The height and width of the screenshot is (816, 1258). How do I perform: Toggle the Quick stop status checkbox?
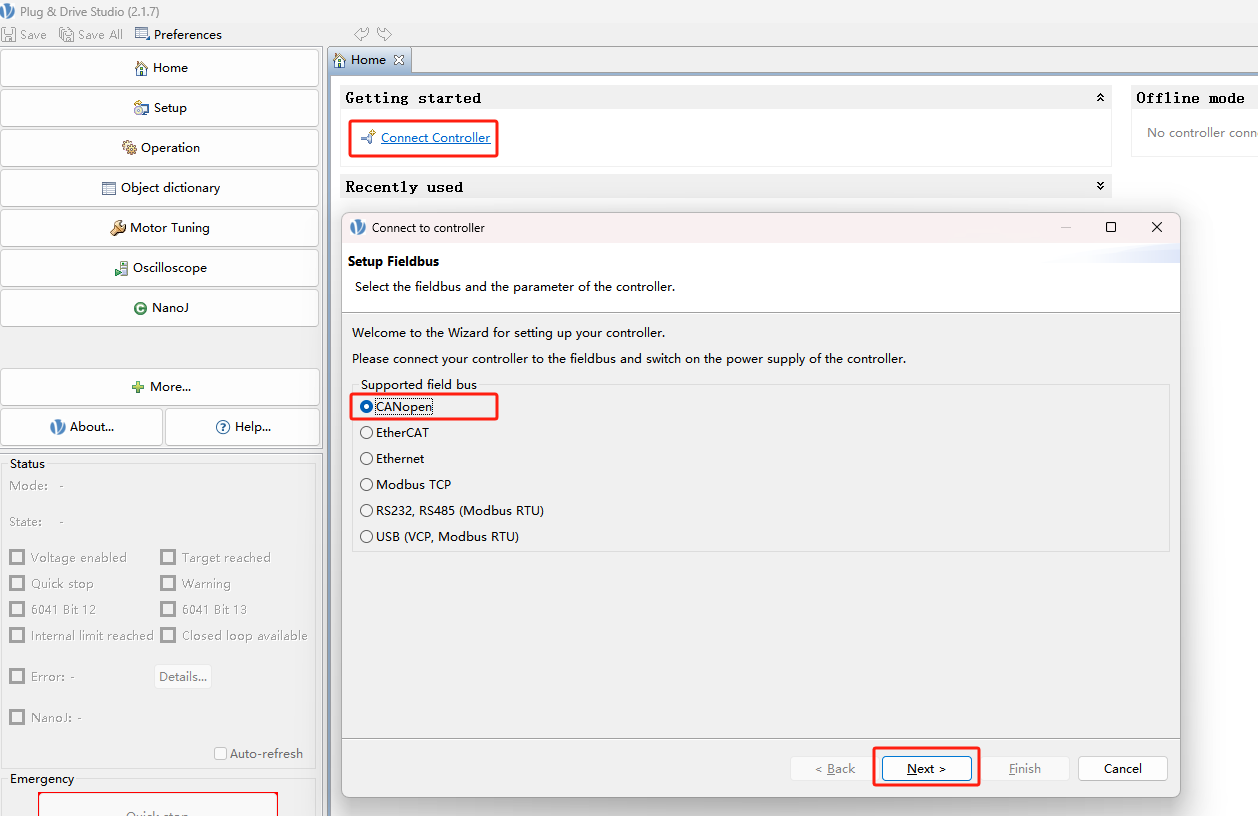[17, 584]
